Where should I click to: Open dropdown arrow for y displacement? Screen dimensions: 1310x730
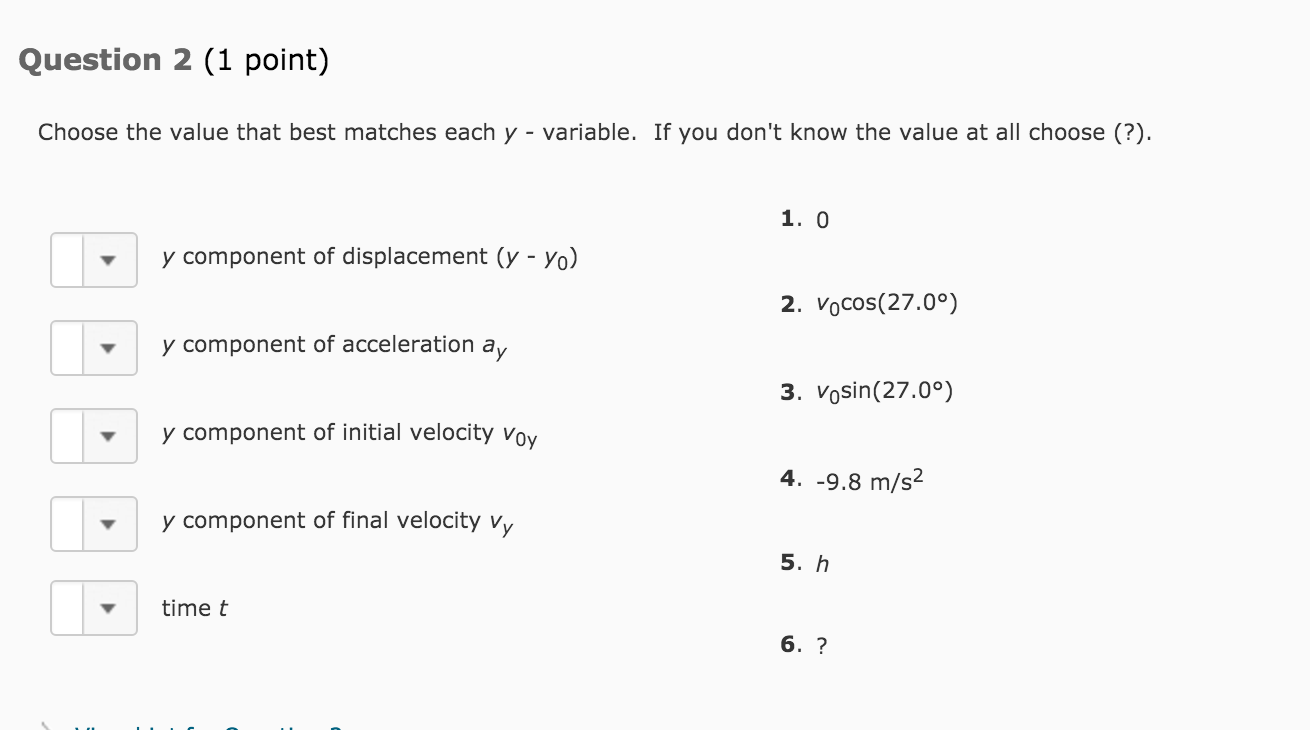coord(110,260)
